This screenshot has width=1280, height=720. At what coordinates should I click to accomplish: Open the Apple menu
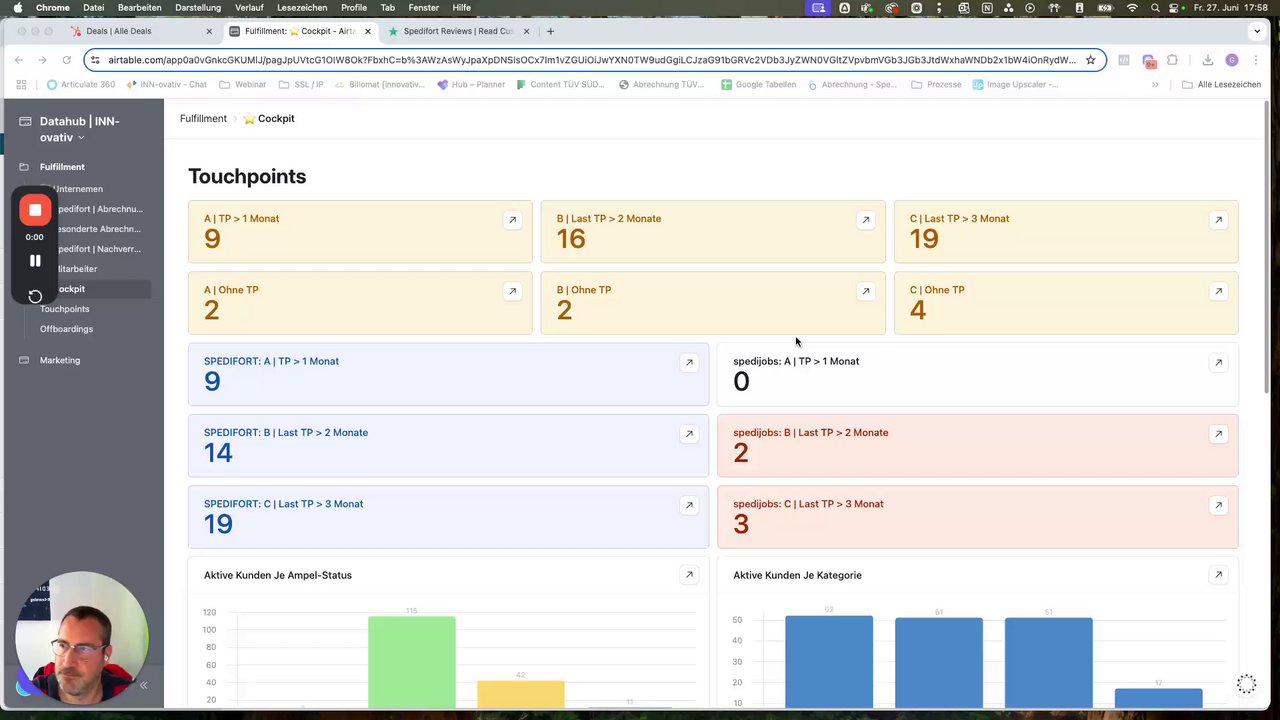17,8
